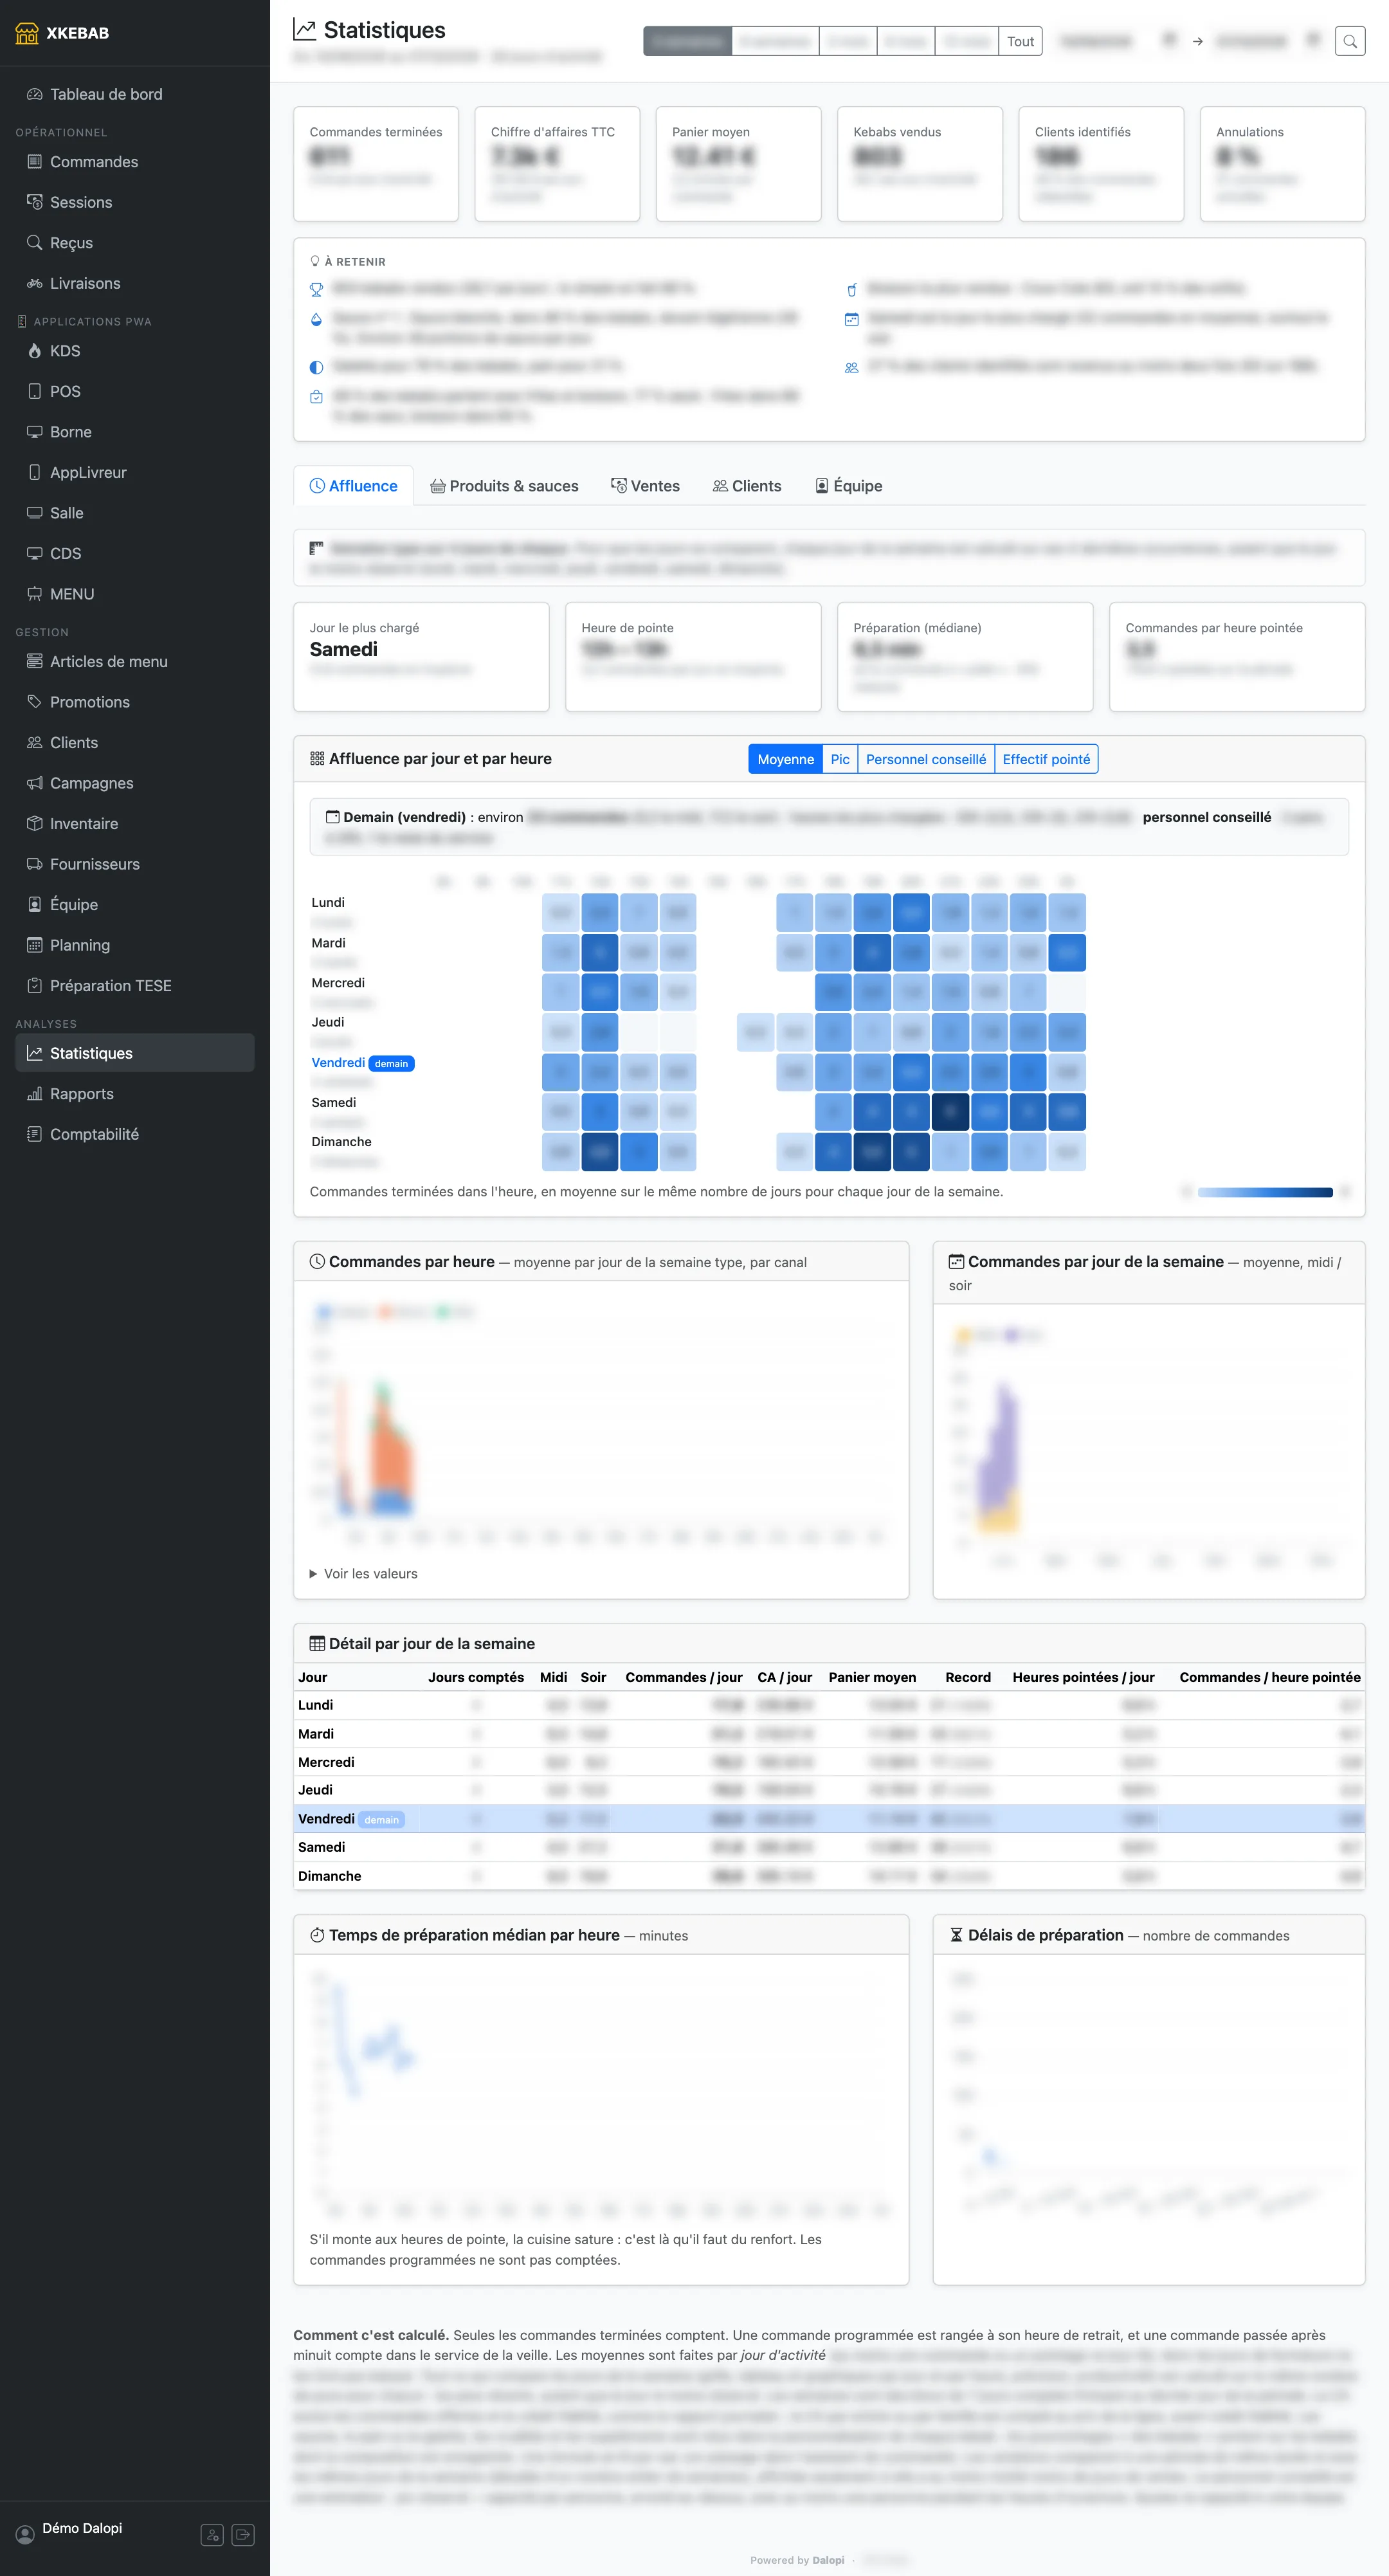Click the Dimanche row in detail table

pos(829,1876)
